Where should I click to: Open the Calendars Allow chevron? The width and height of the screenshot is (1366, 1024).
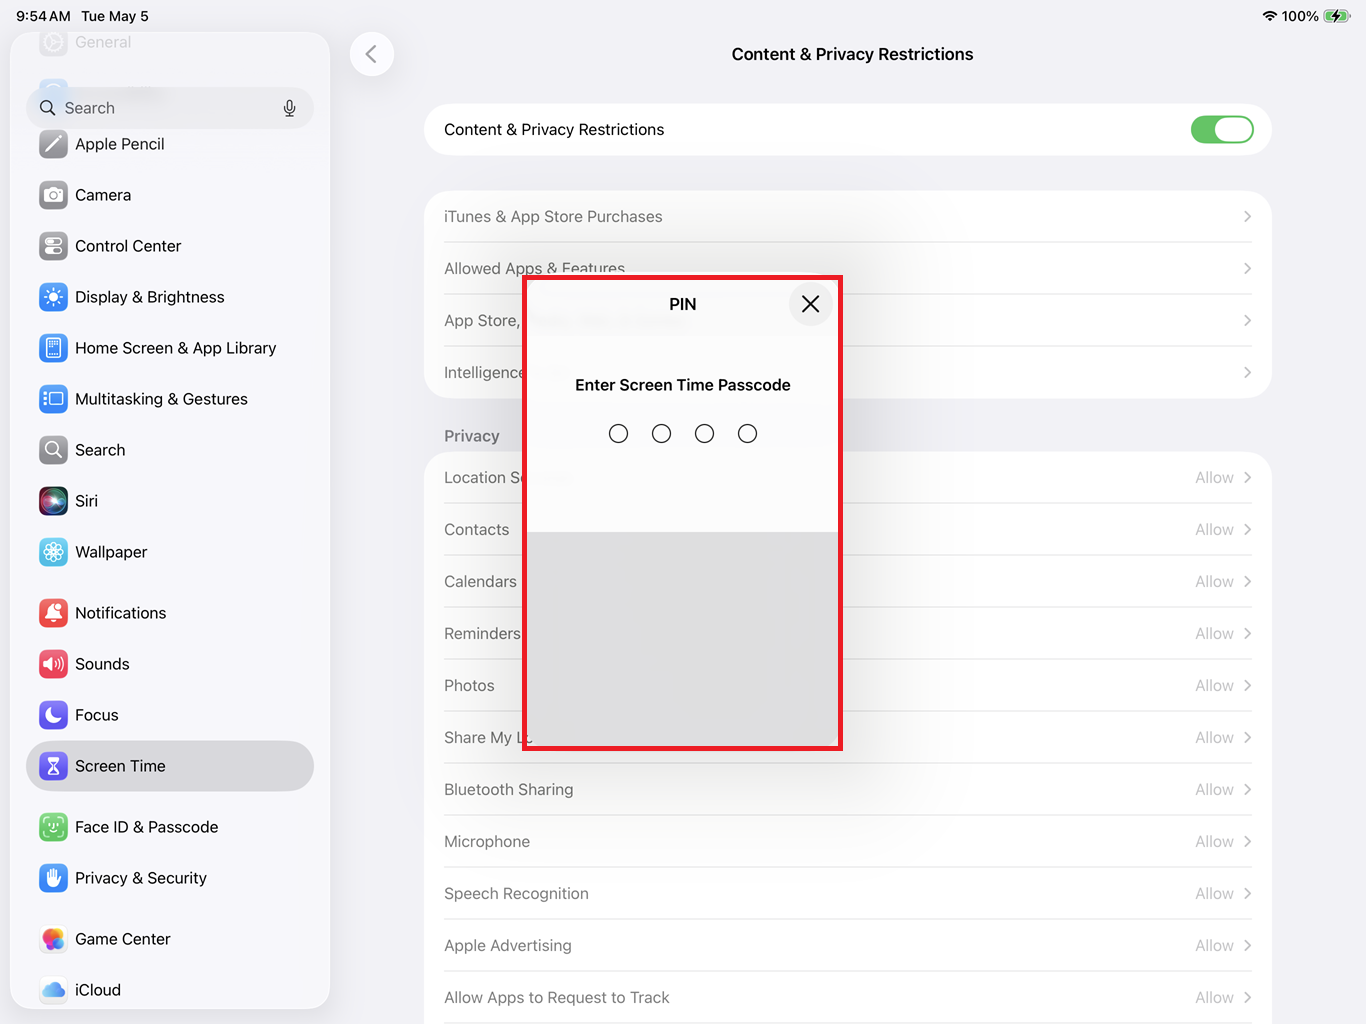tap(1247, 582)
